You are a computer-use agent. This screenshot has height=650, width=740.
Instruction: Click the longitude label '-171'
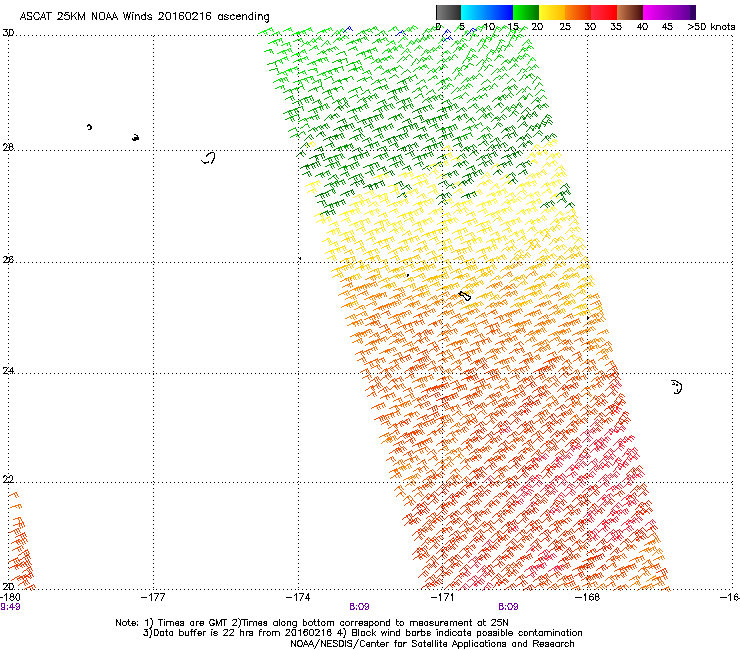click(x=442, y=597)
